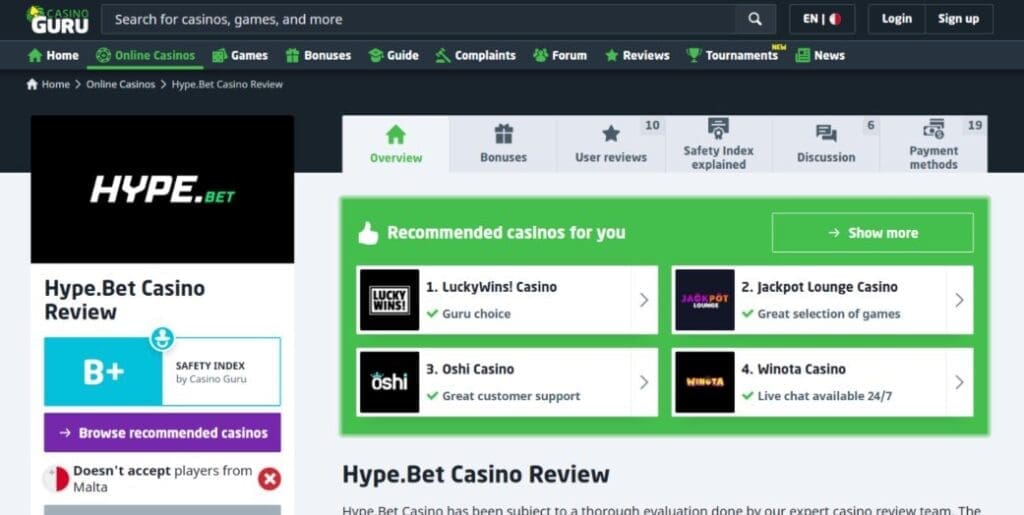This screenshot has height=515, width=1024.
Task: Click Browse recommended casinos button
Action: [x=163, y=432]
